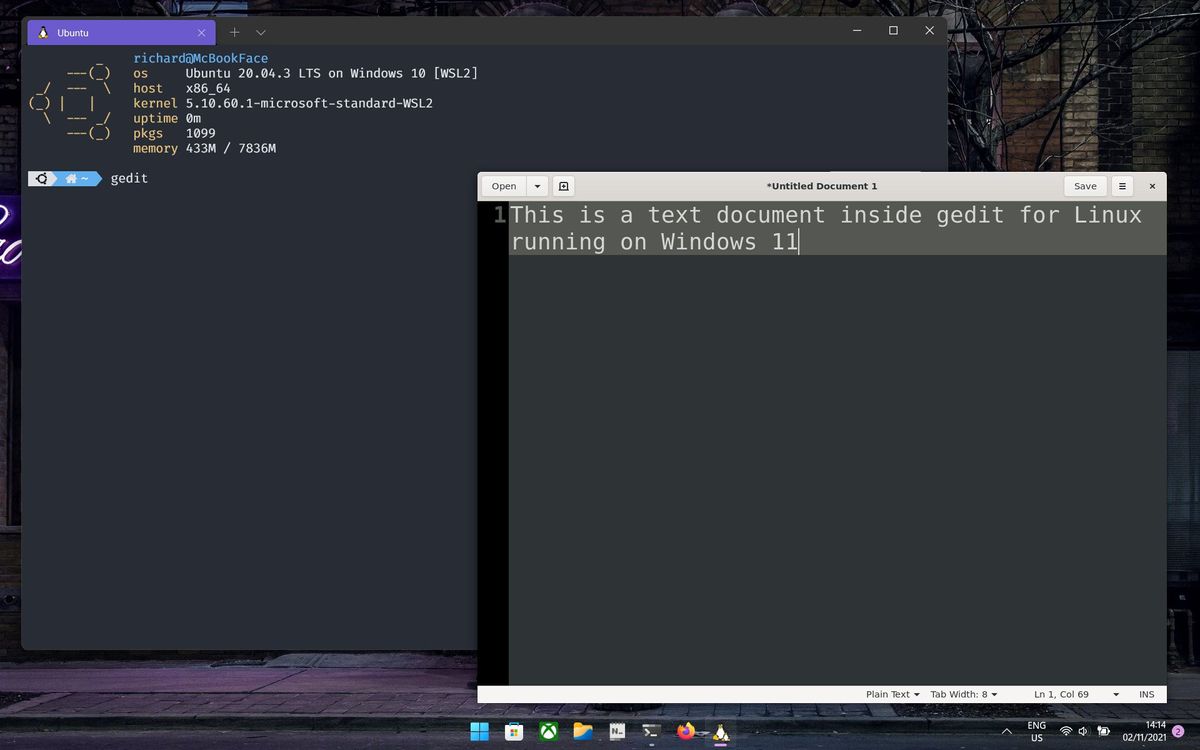The width and height of the screenshot is (1200, 750).
Task: Launch Firefox from the taskbar
Action: coord(686,732)
